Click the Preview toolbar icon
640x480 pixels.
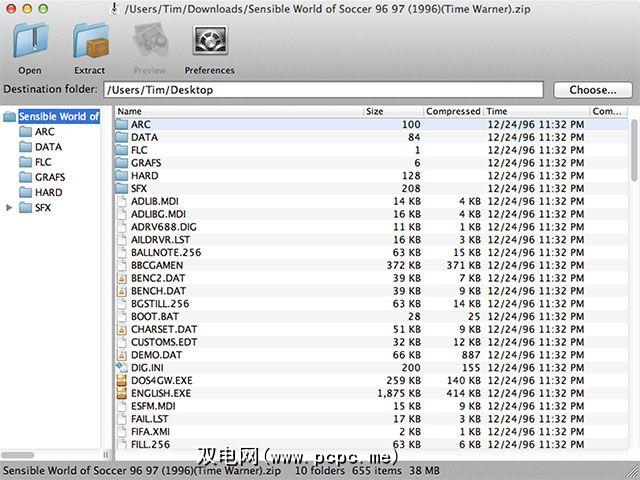[x=150, y=41]
